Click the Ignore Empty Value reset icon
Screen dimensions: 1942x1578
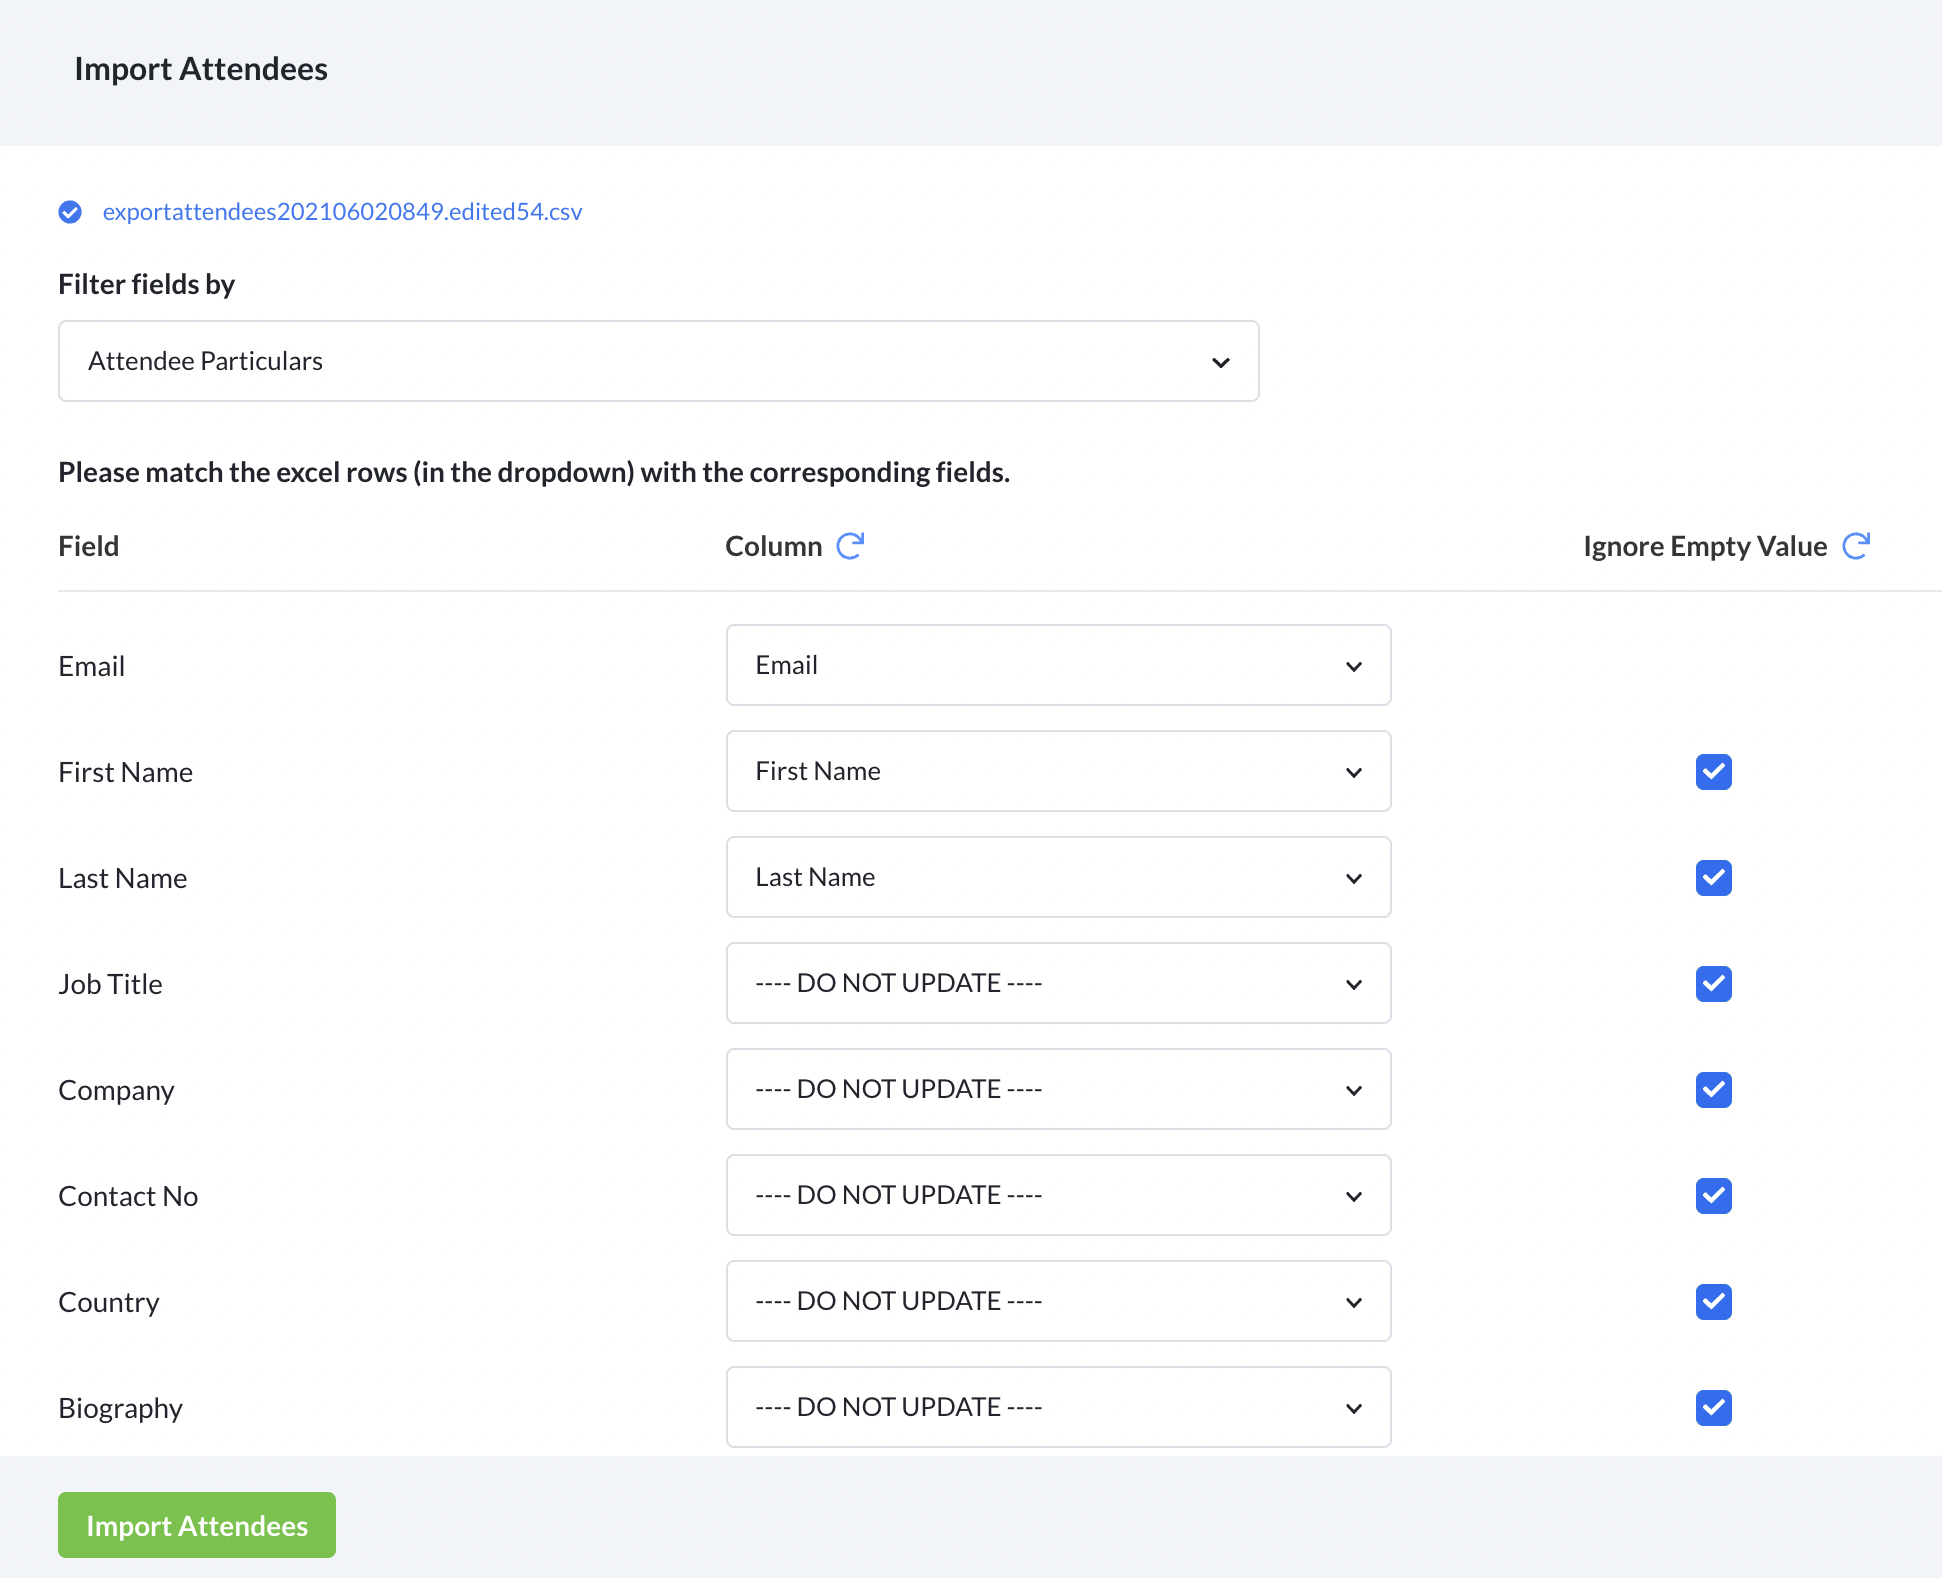(x=1856, y=546)
